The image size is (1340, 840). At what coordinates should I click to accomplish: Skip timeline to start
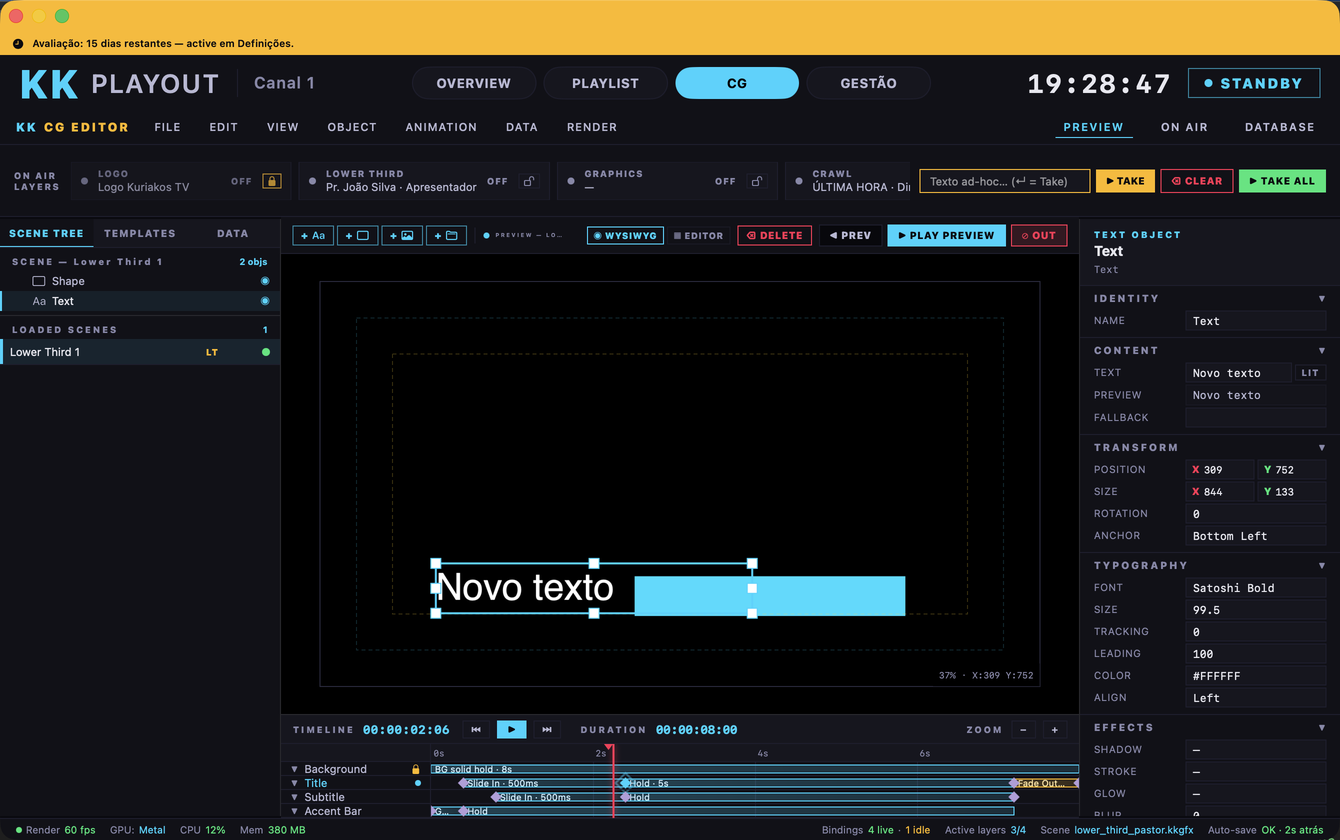click(476, 730)
